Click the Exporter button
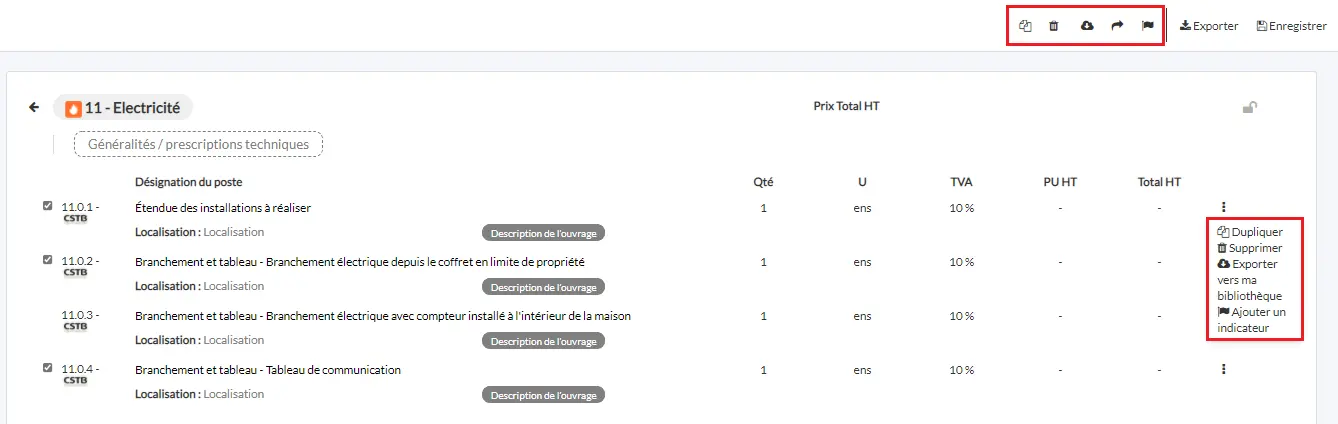 click(1209, 26)
